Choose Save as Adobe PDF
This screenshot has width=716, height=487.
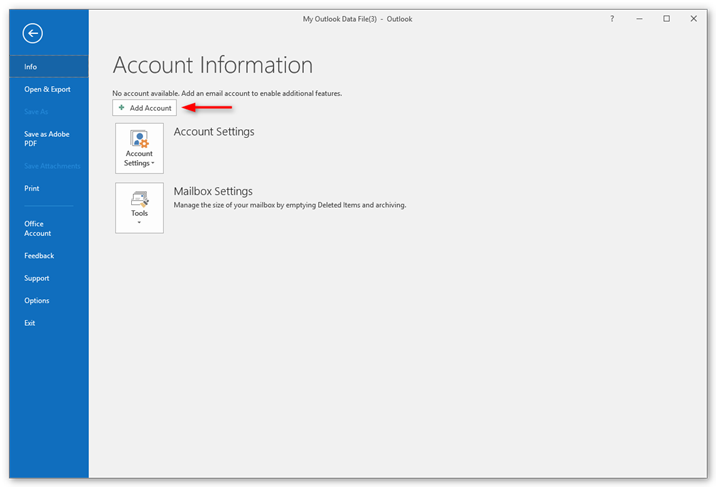click(x=49, y=139)
